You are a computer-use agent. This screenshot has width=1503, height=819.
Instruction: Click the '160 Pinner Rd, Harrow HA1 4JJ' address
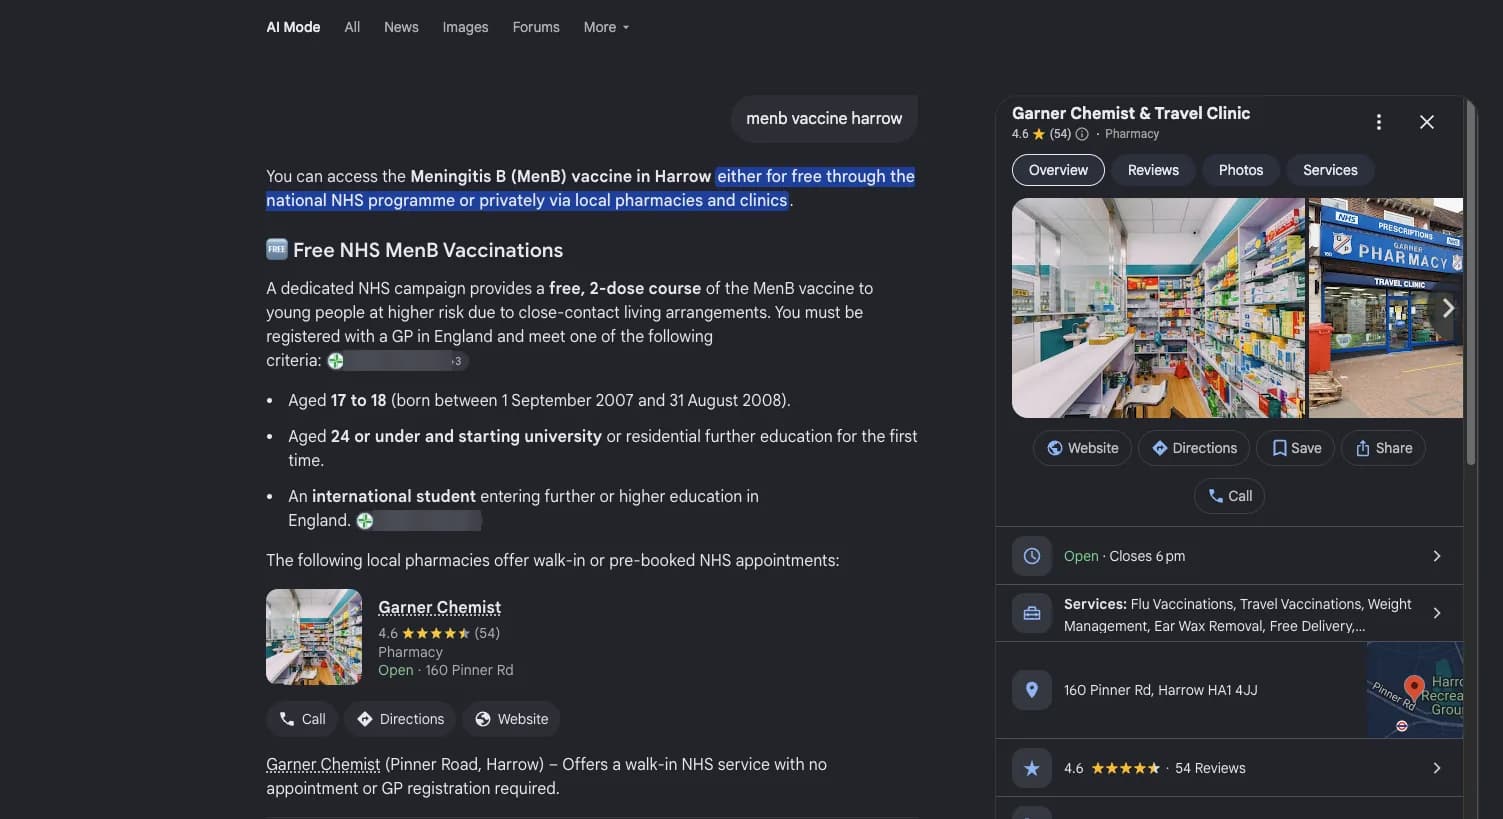pos(1160,690)
